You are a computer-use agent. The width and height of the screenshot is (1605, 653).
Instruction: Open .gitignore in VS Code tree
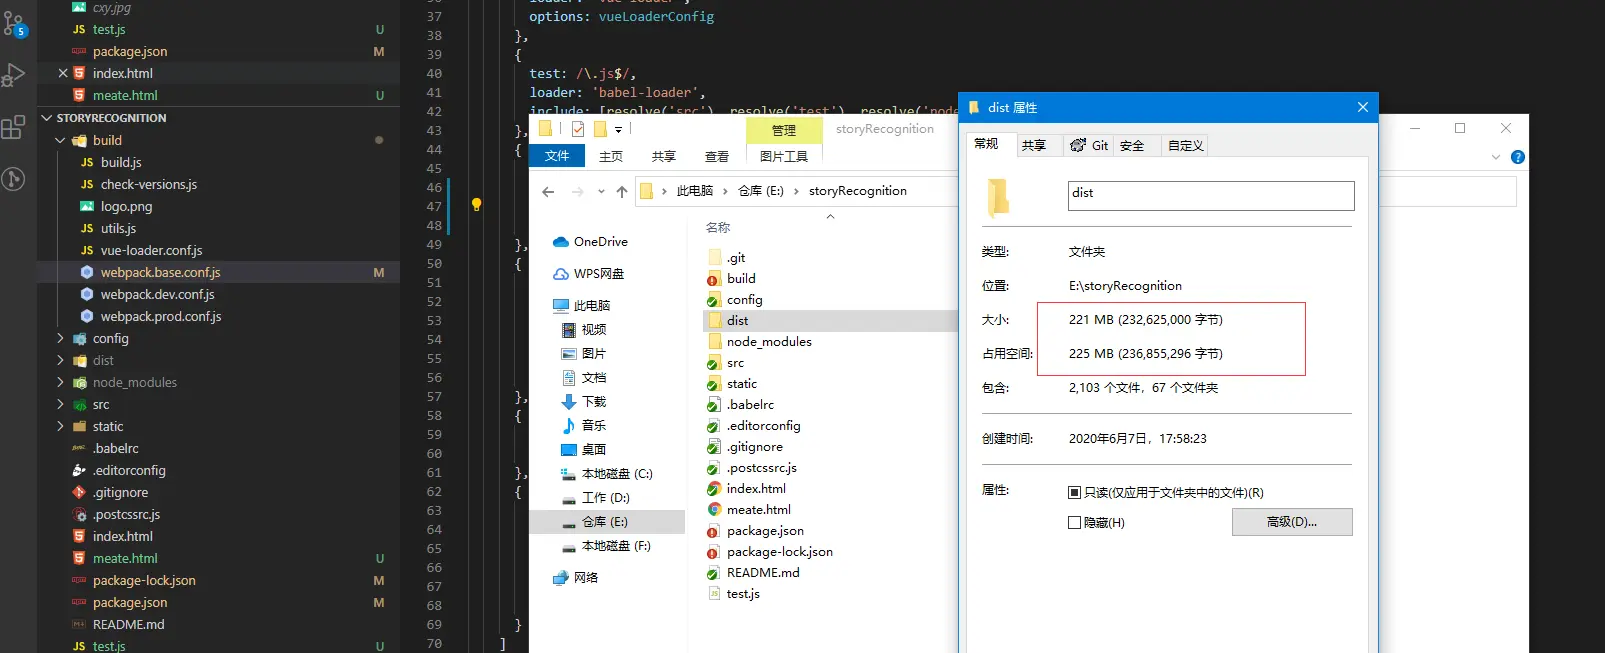120,492
